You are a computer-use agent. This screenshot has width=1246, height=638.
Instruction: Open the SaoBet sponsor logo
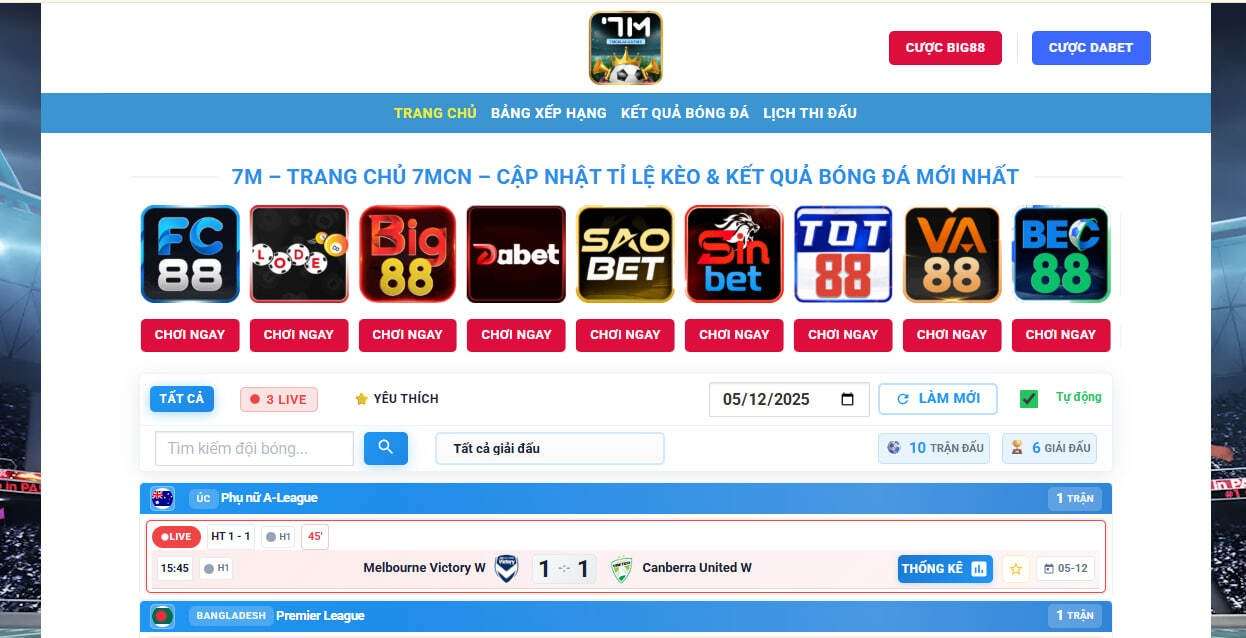625,254
